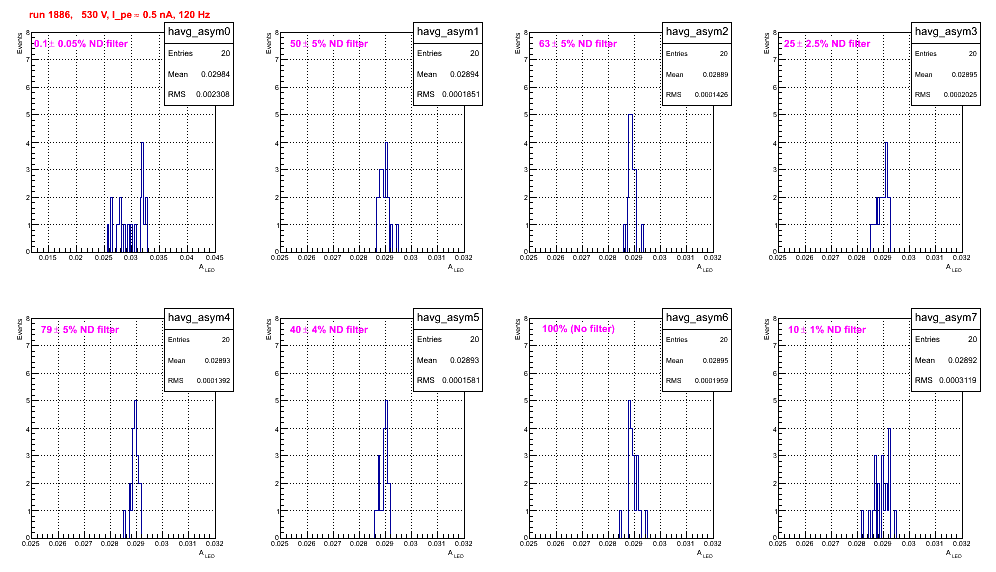Click Entries count 20 in havg_asym5
996x572 pixels.
pyautogui.click(x=474, y=339)
